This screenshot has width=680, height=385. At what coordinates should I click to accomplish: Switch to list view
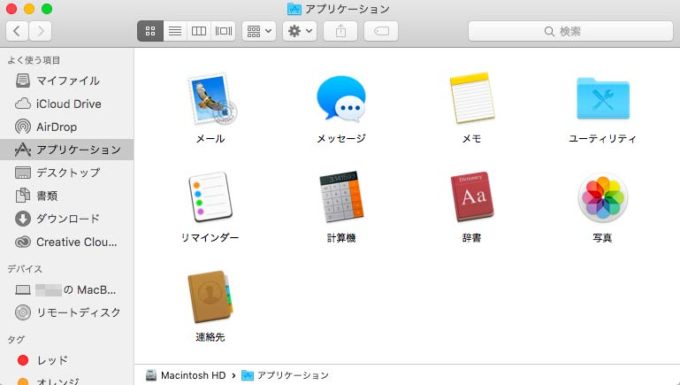tap(175, 31)
